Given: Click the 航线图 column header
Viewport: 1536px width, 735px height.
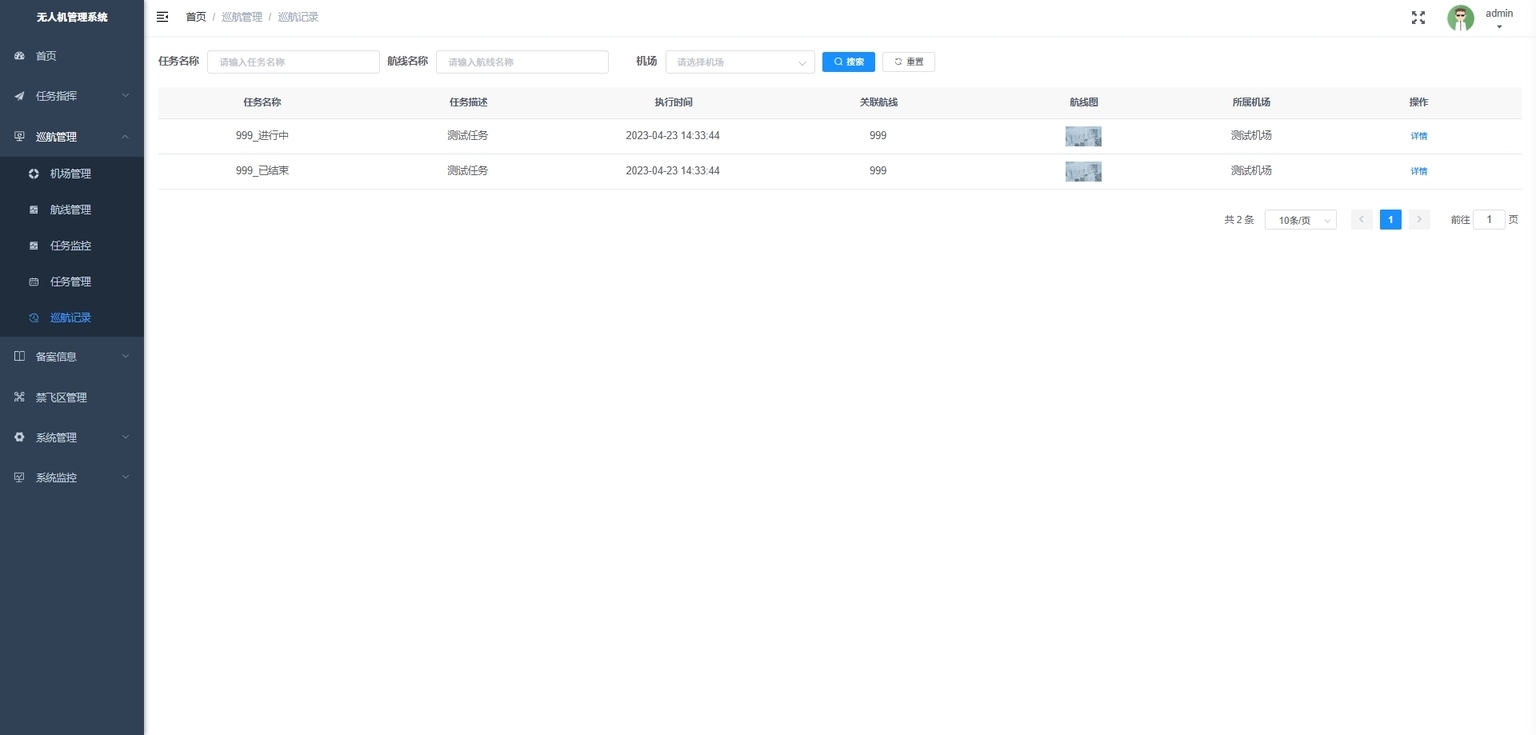Looking at the screenshot, I should tap(1083, 103).
